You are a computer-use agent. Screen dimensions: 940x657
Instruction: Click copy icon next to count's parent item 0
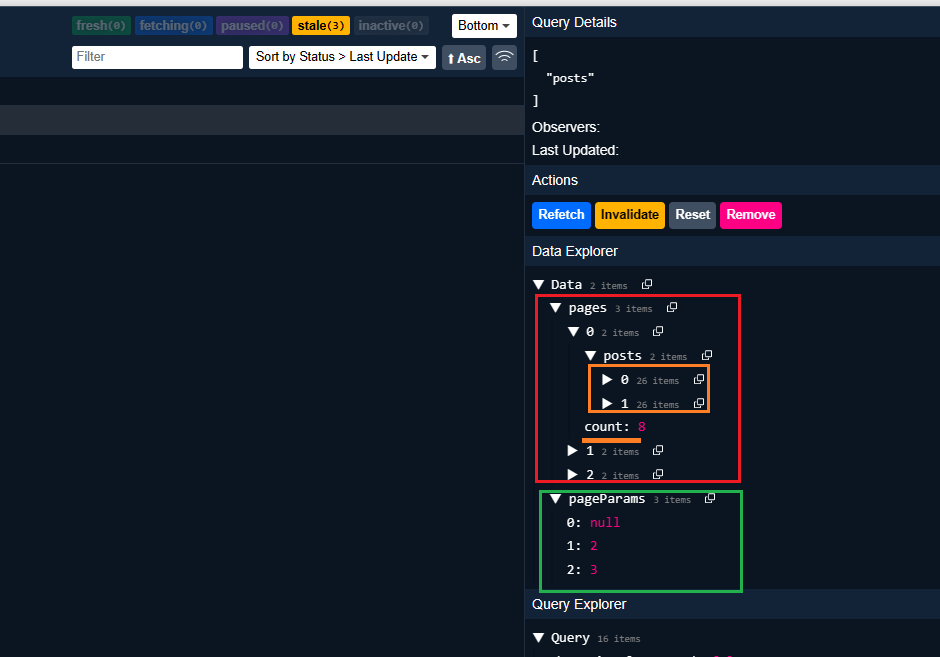tap(659, 332)
